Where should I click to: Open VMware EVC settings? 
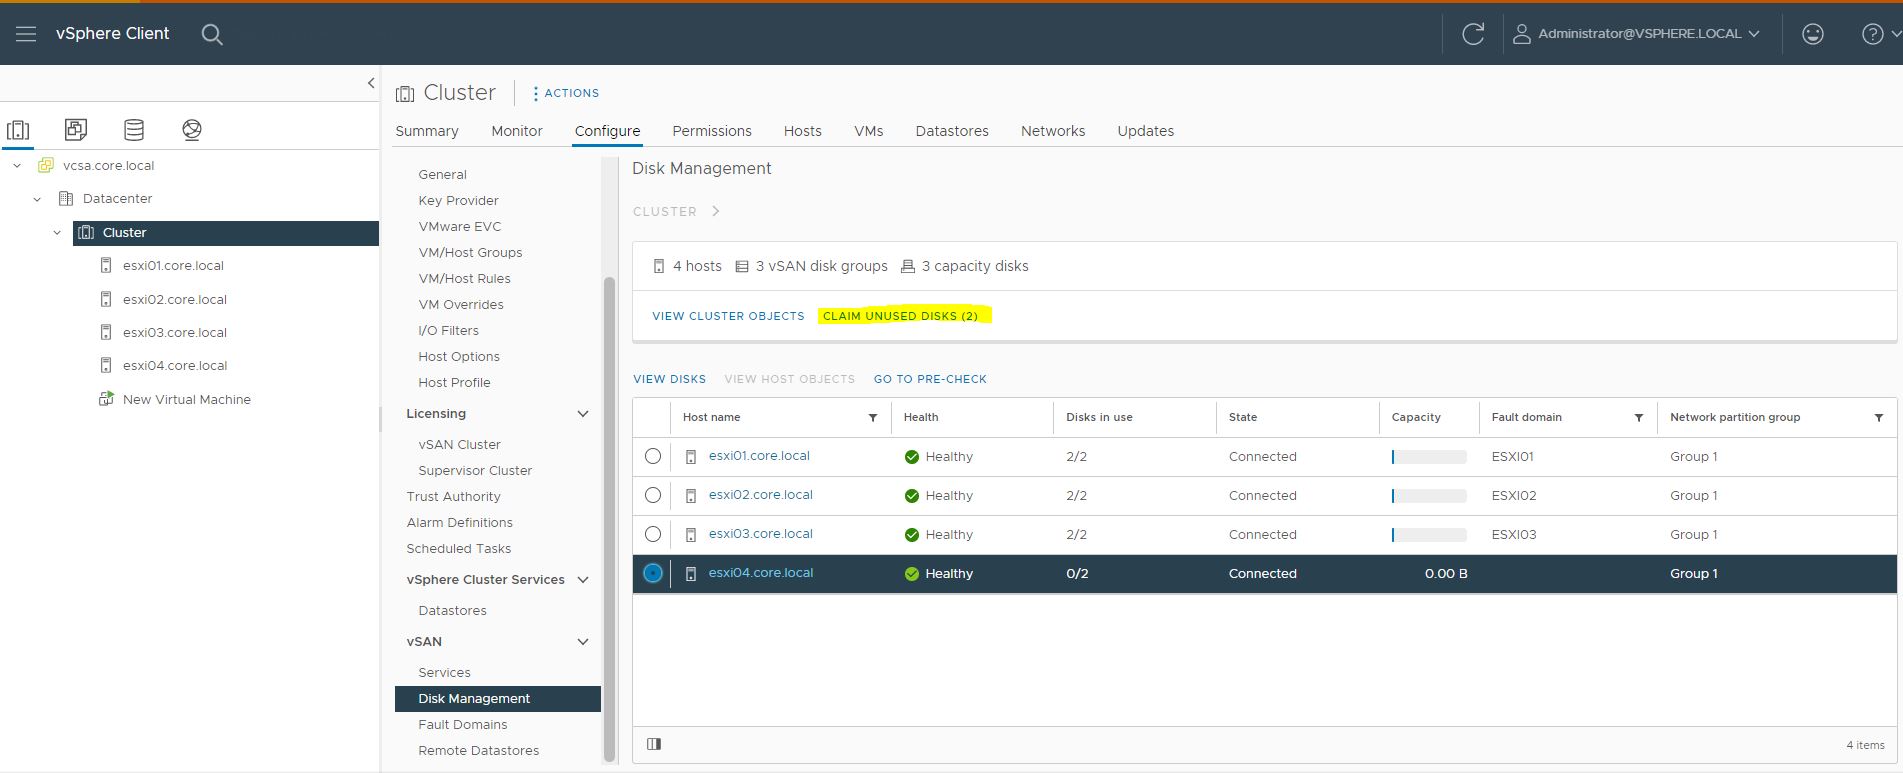tap(460, 227)
